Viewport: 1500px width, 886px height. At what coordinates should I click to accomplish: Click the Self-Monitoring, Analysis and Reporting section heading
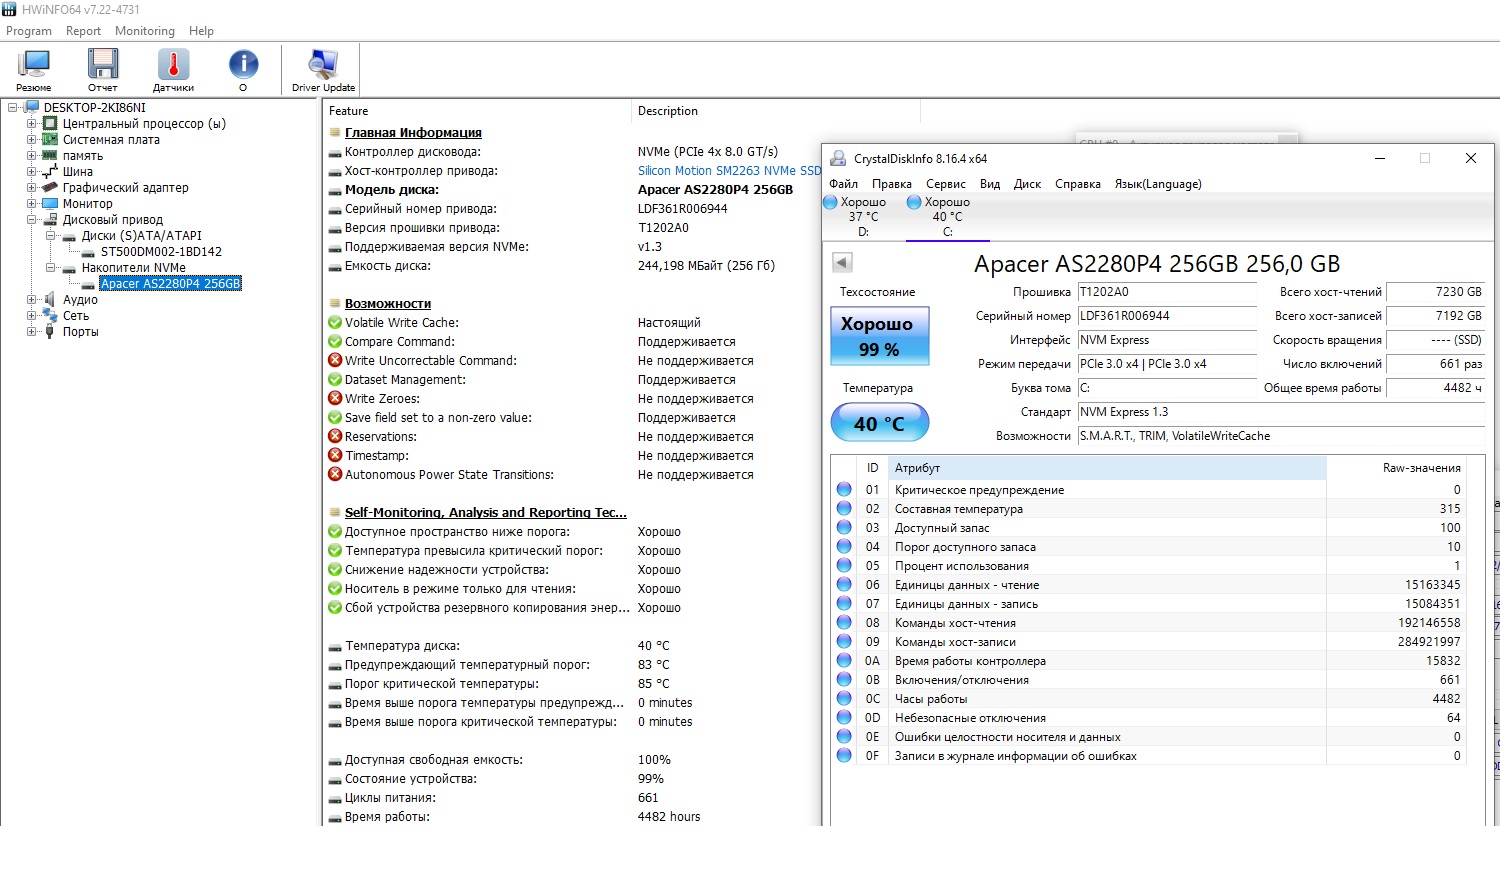point(486,513)
